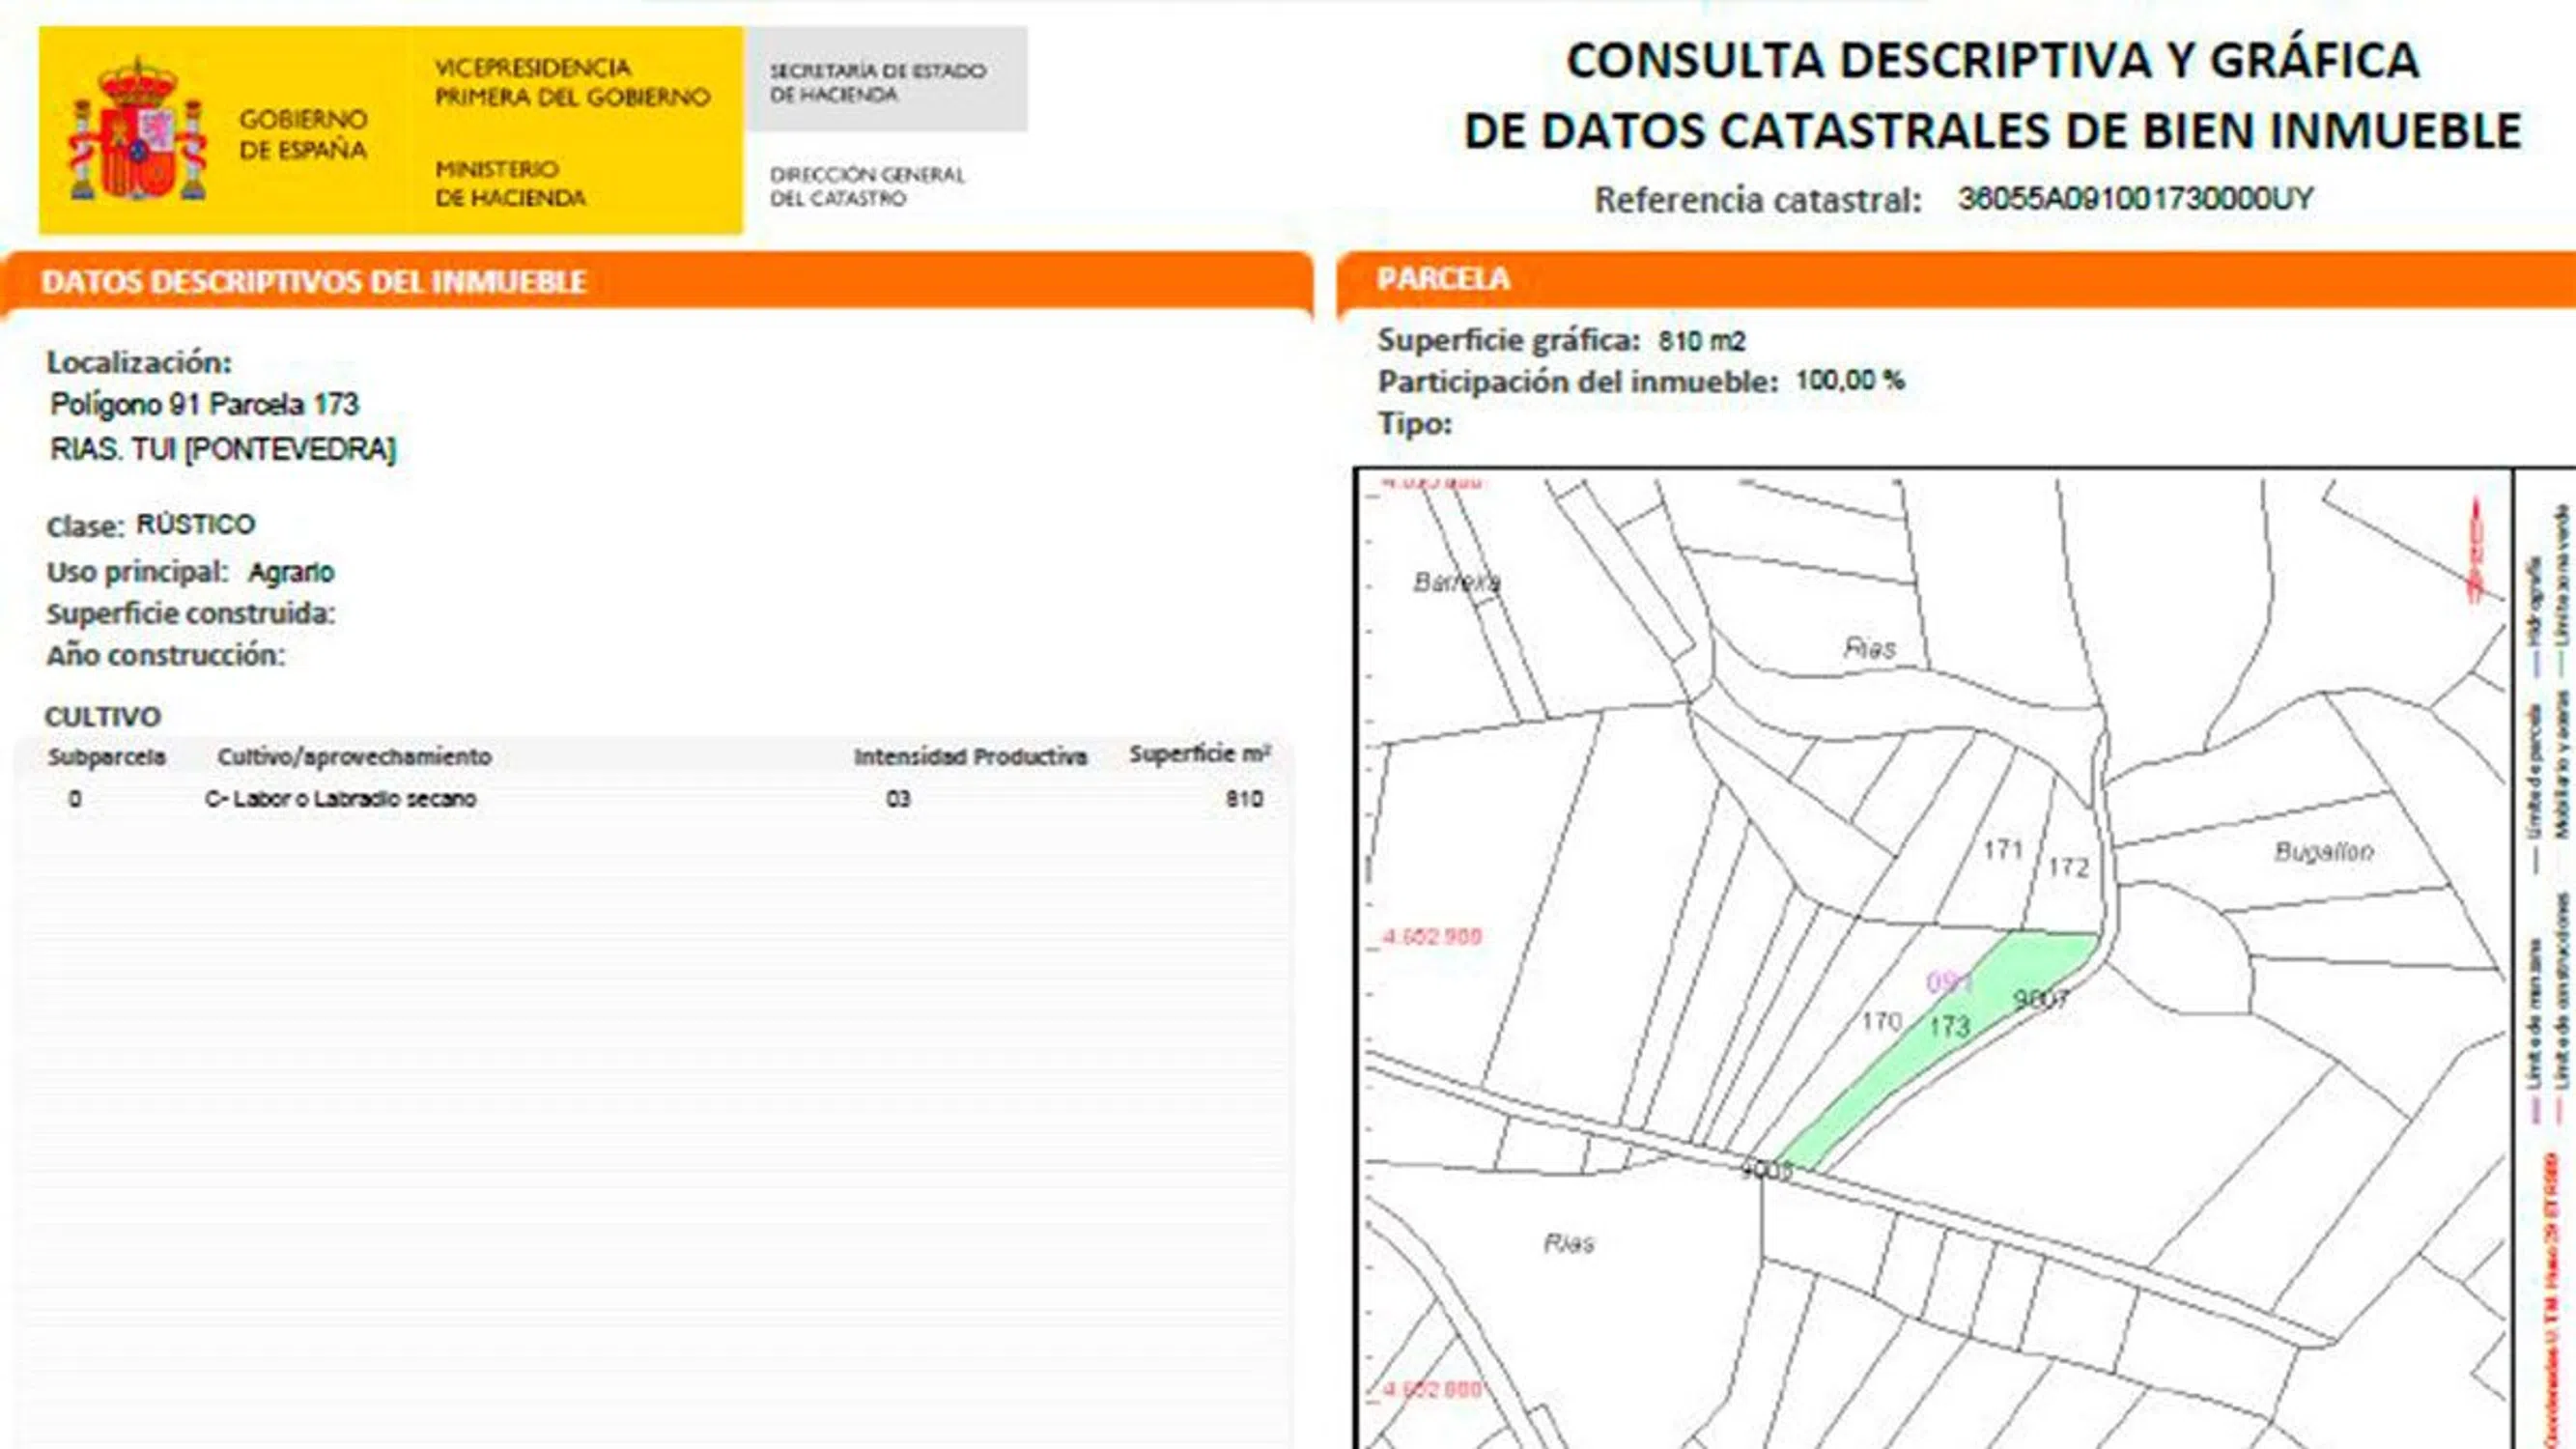The height and width of the screenshot is (1449, 2576).
Task: Click the Cultivo/aprovechamiento column header
Action: pos(354,757)
